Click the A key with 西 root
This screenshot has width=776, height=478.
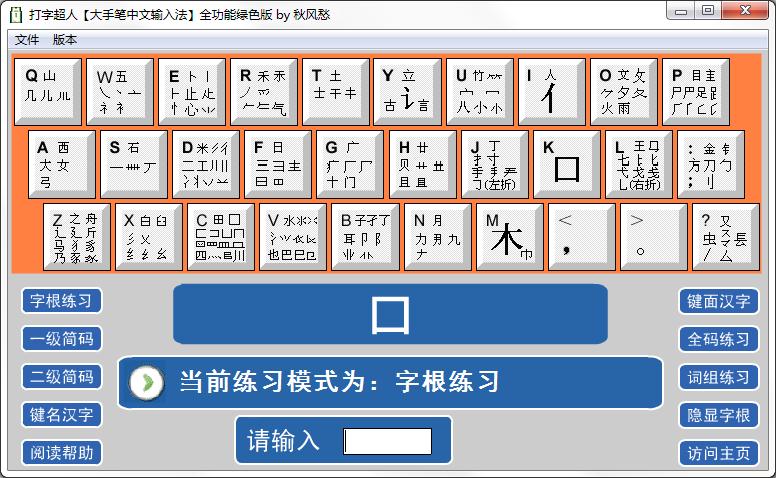[x=62, y=164]
